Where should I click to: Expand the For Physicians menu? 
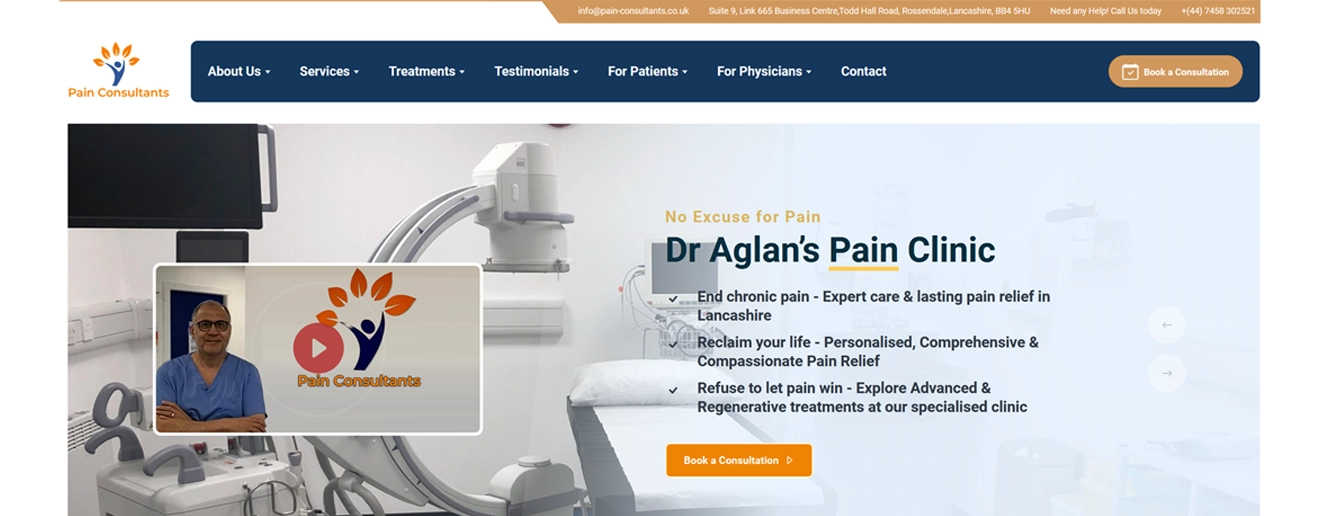[x=764, y=71]
